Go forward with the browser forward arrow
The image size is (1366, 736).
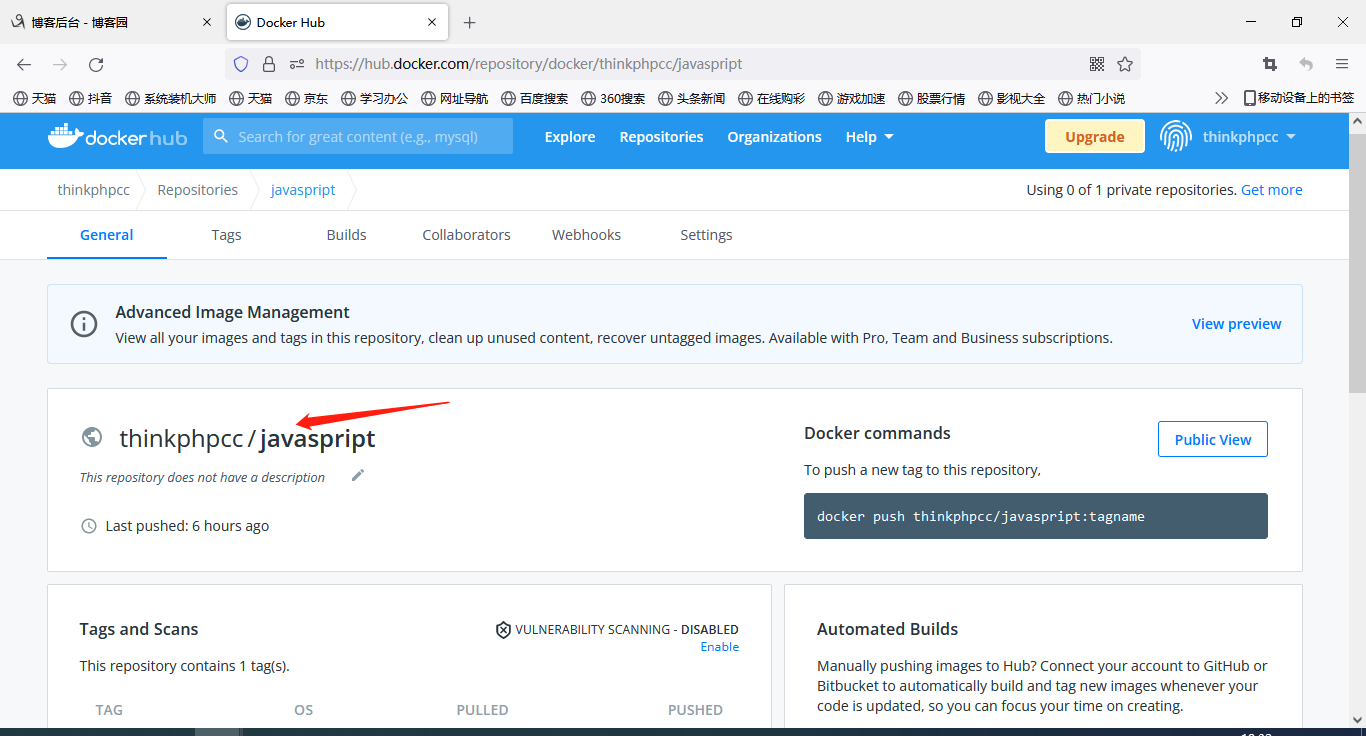tap(60, 64)
